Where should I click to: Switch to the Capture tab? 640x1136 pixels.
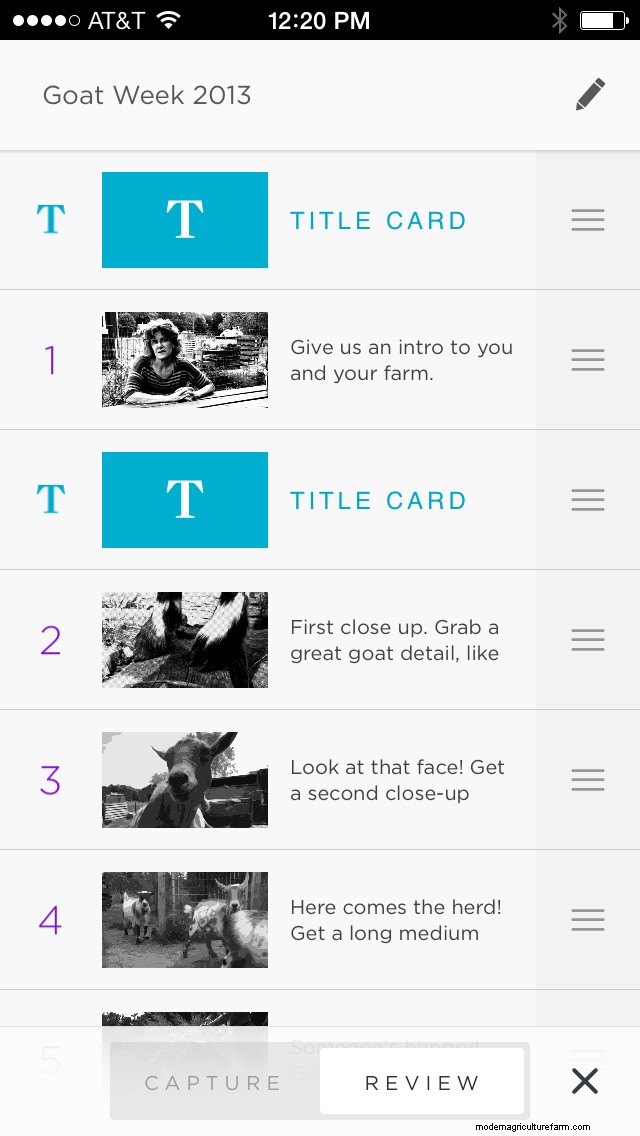[x=213, y=1083]
